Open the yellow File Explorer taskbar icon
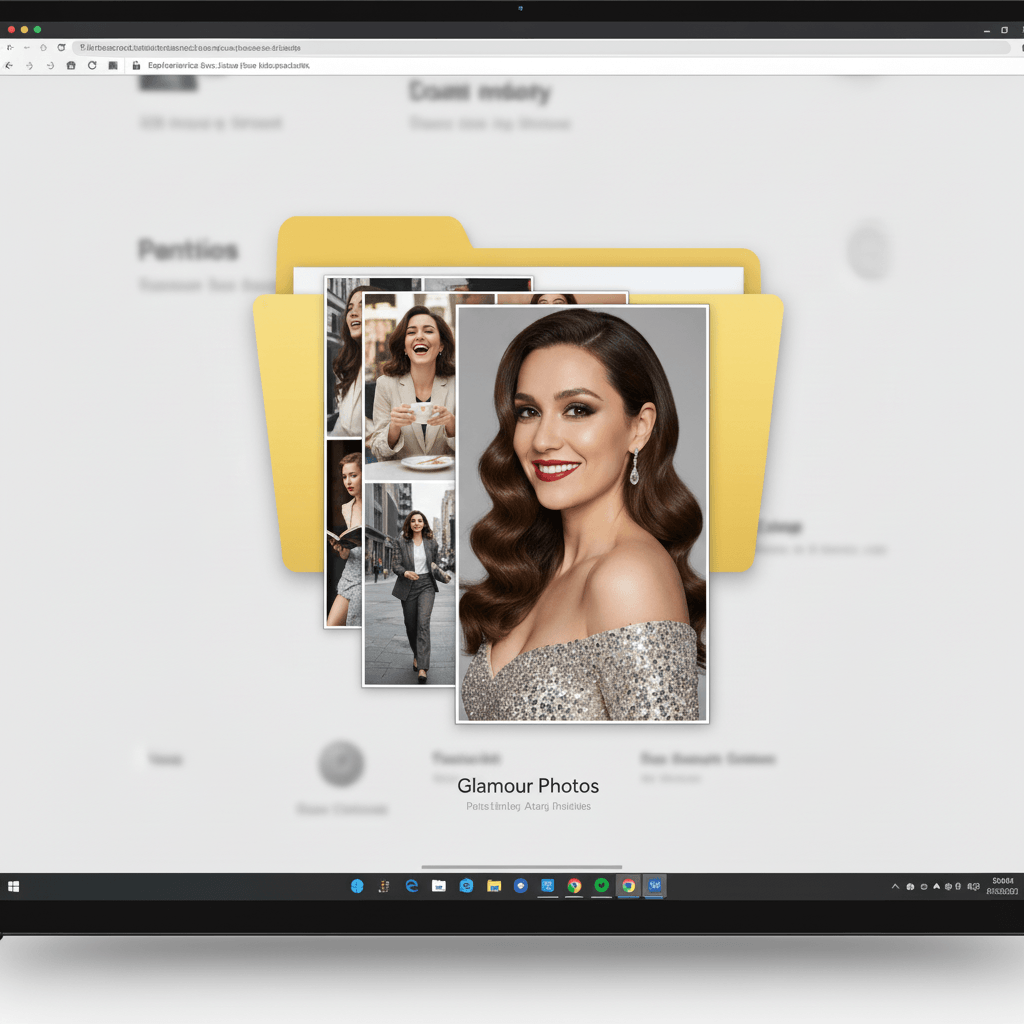 [494, 886]
